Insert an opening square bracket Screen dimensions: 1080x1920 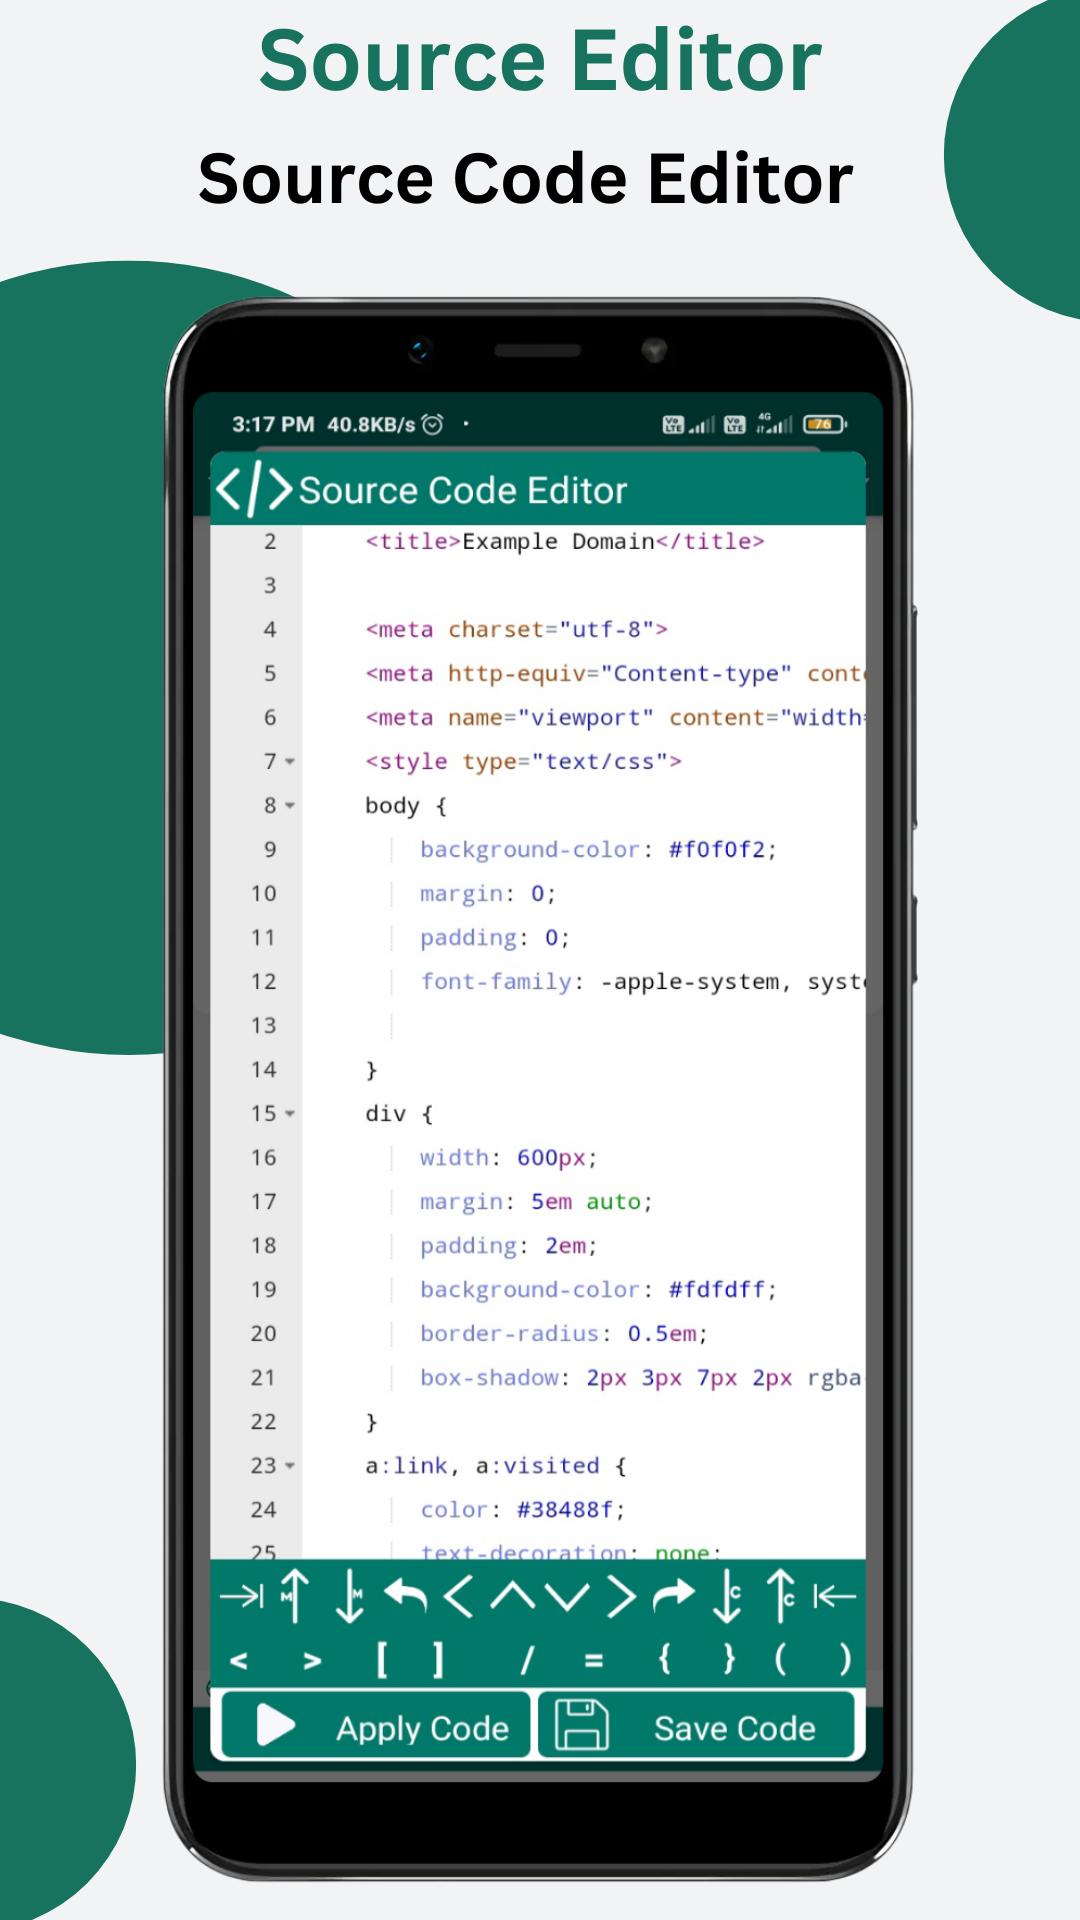click(x=382, y=1660)
